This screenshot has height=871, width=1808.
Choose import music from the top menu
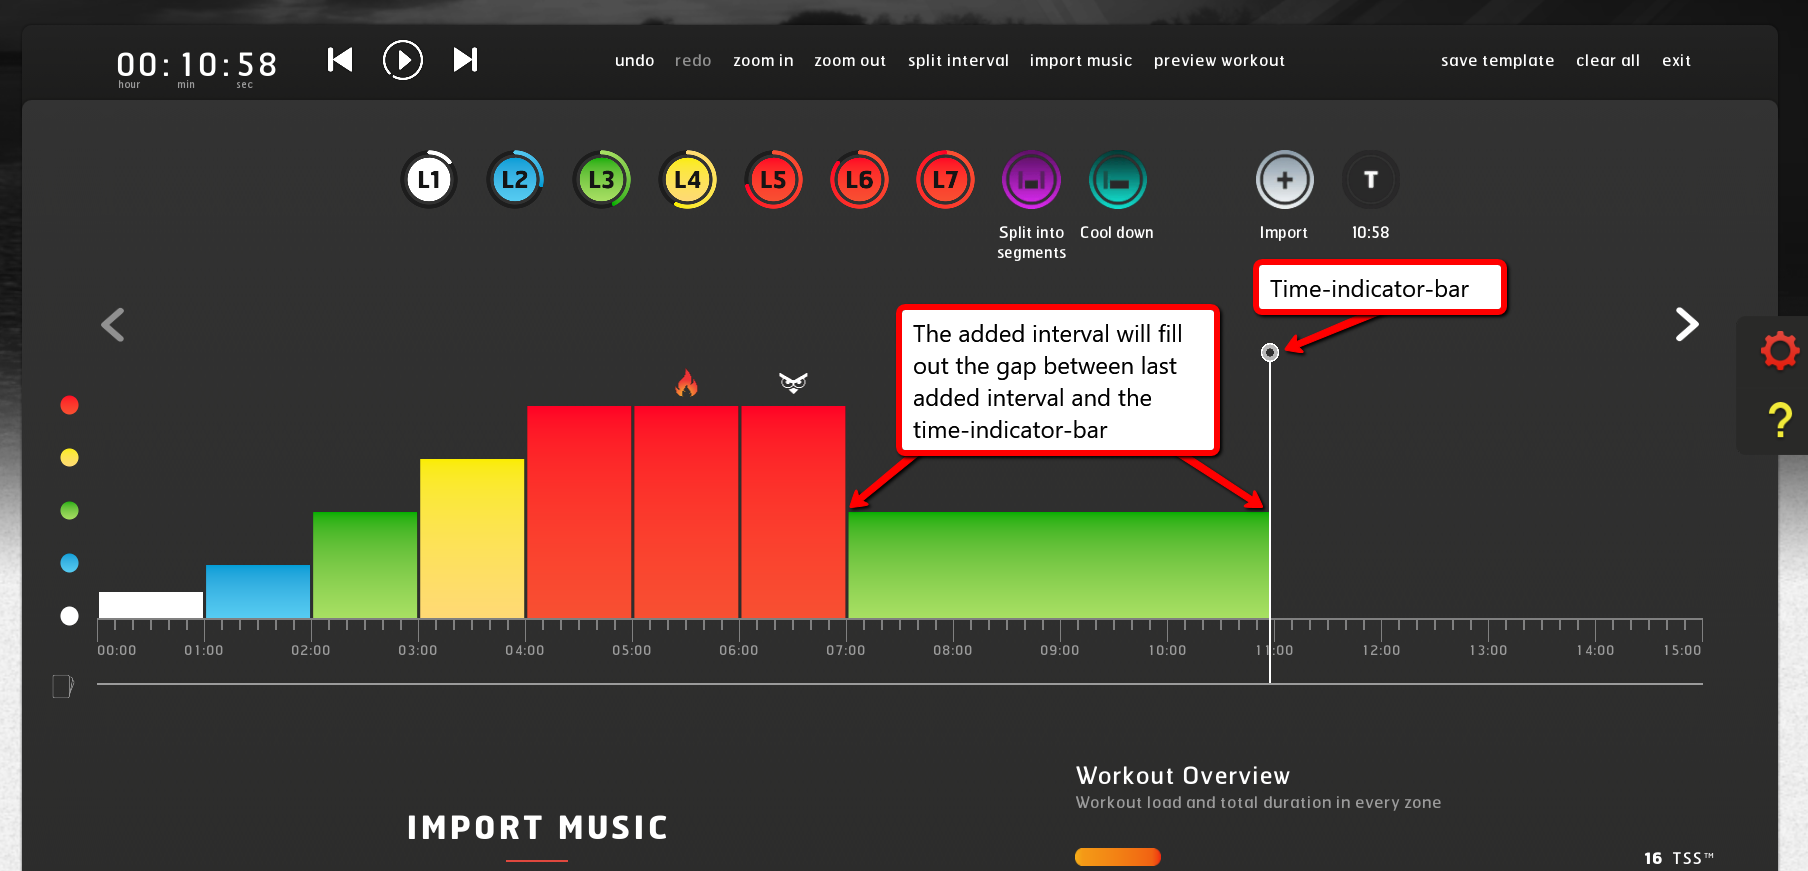pyautogui.click(x=1080, y=61)
